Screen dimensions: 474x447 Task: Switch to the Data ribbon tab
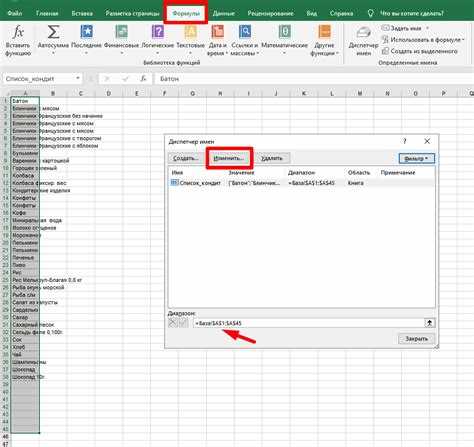point(224,13)
